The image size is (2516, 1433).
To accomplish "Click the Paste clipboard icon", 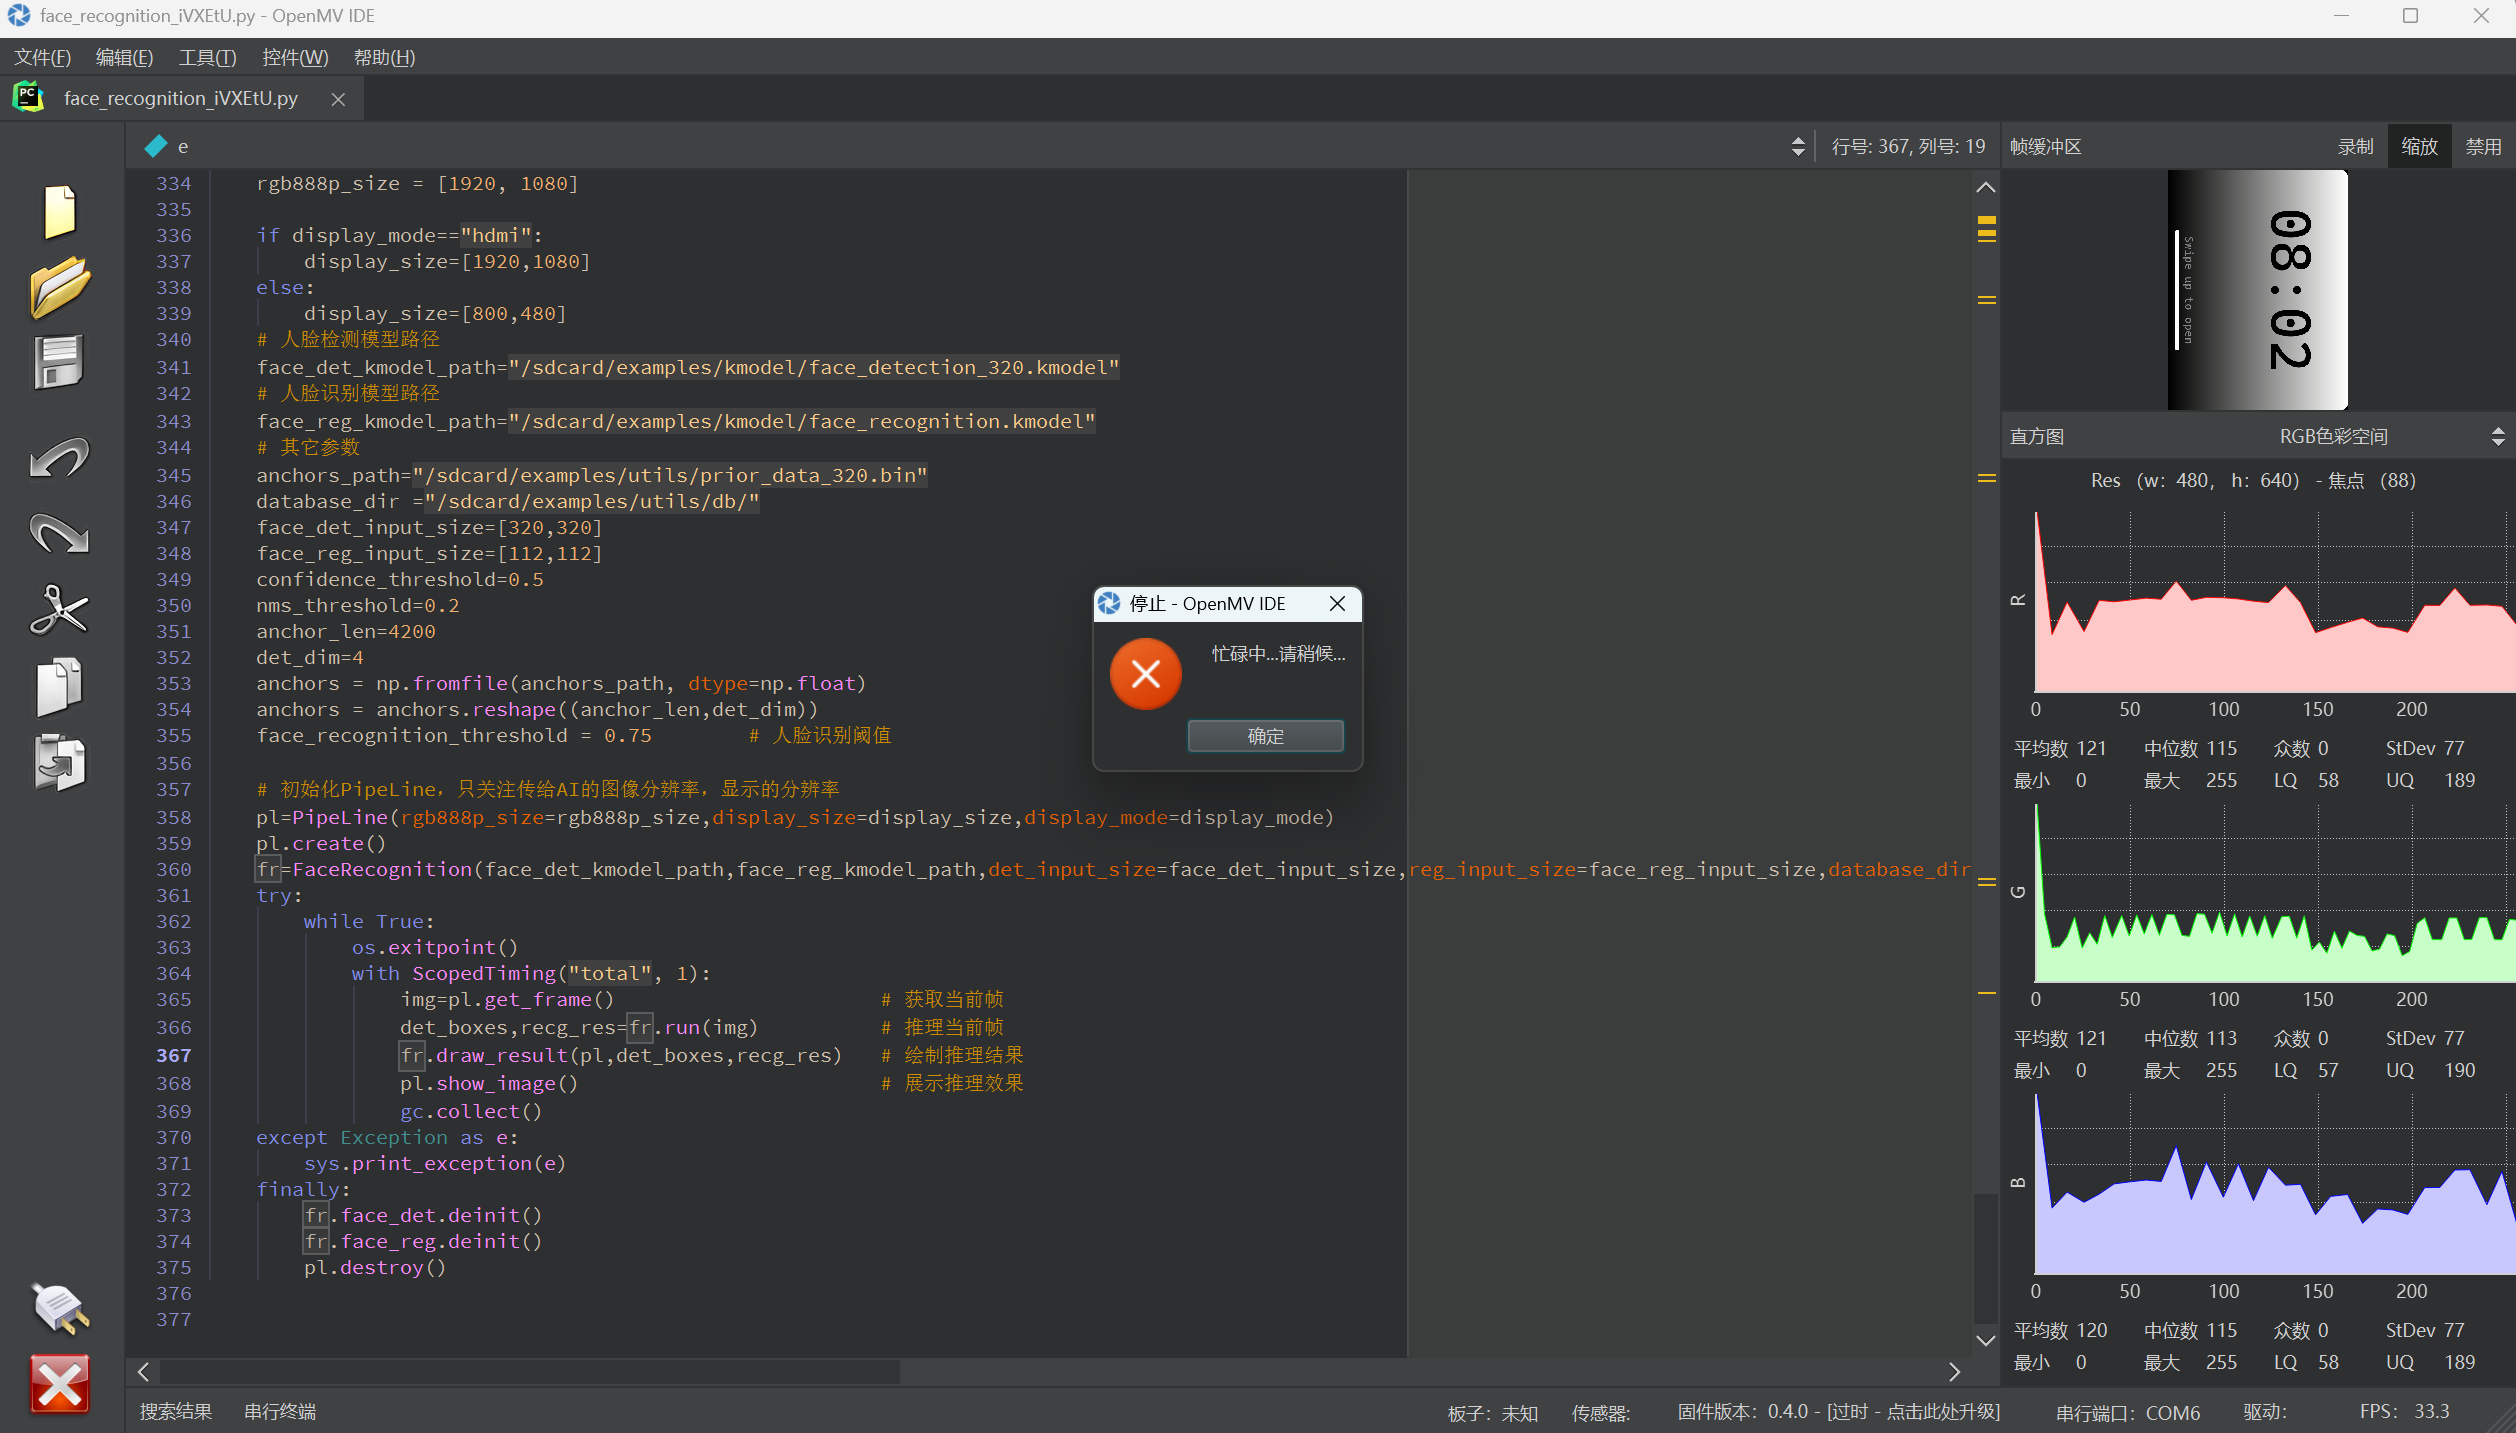I will point(60,763).
